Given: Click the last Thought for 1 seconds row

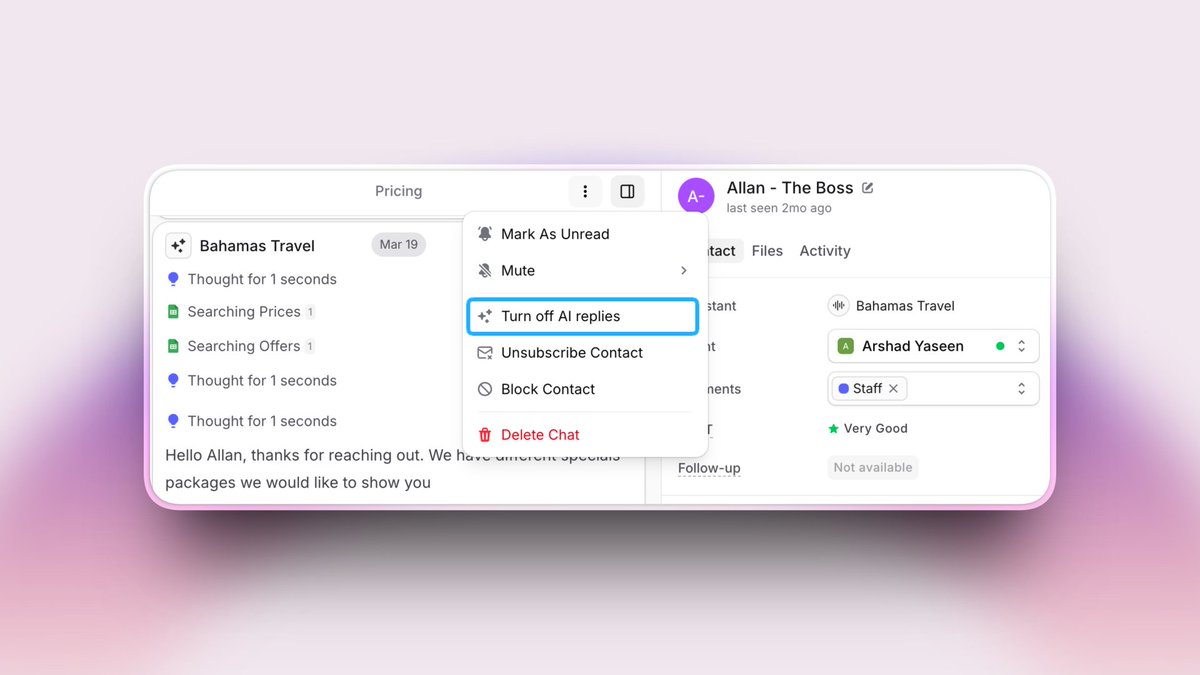Looking at the screenshot, I should pyautogui.click(x=251, y=421).
